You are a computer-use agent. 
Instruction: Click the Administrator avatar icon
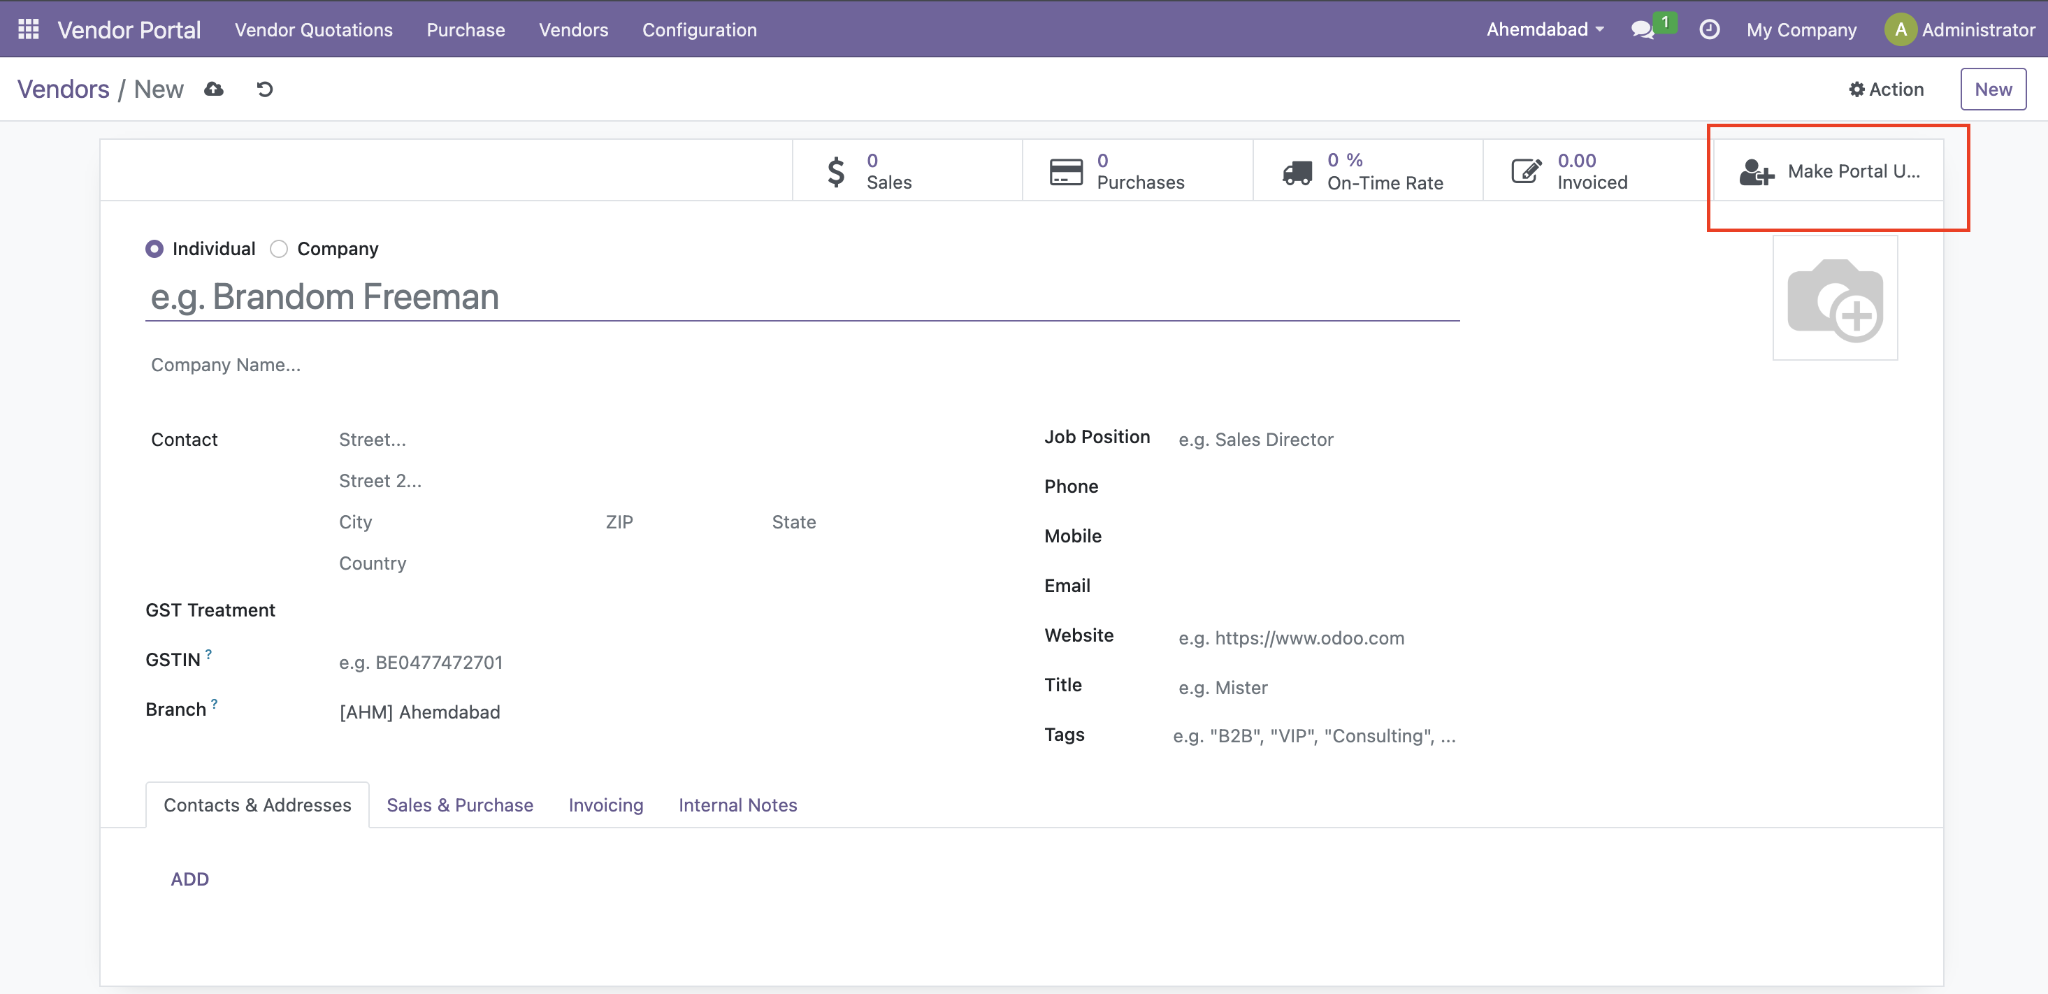tap(1900, 30)
